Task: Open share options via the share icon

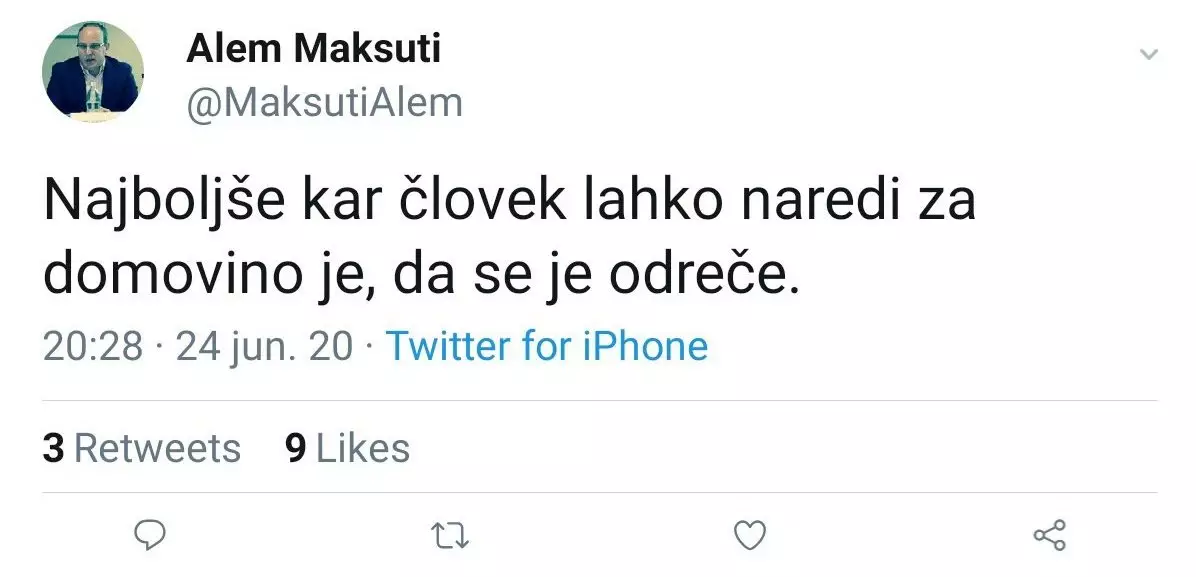Action: [1049, 536]
